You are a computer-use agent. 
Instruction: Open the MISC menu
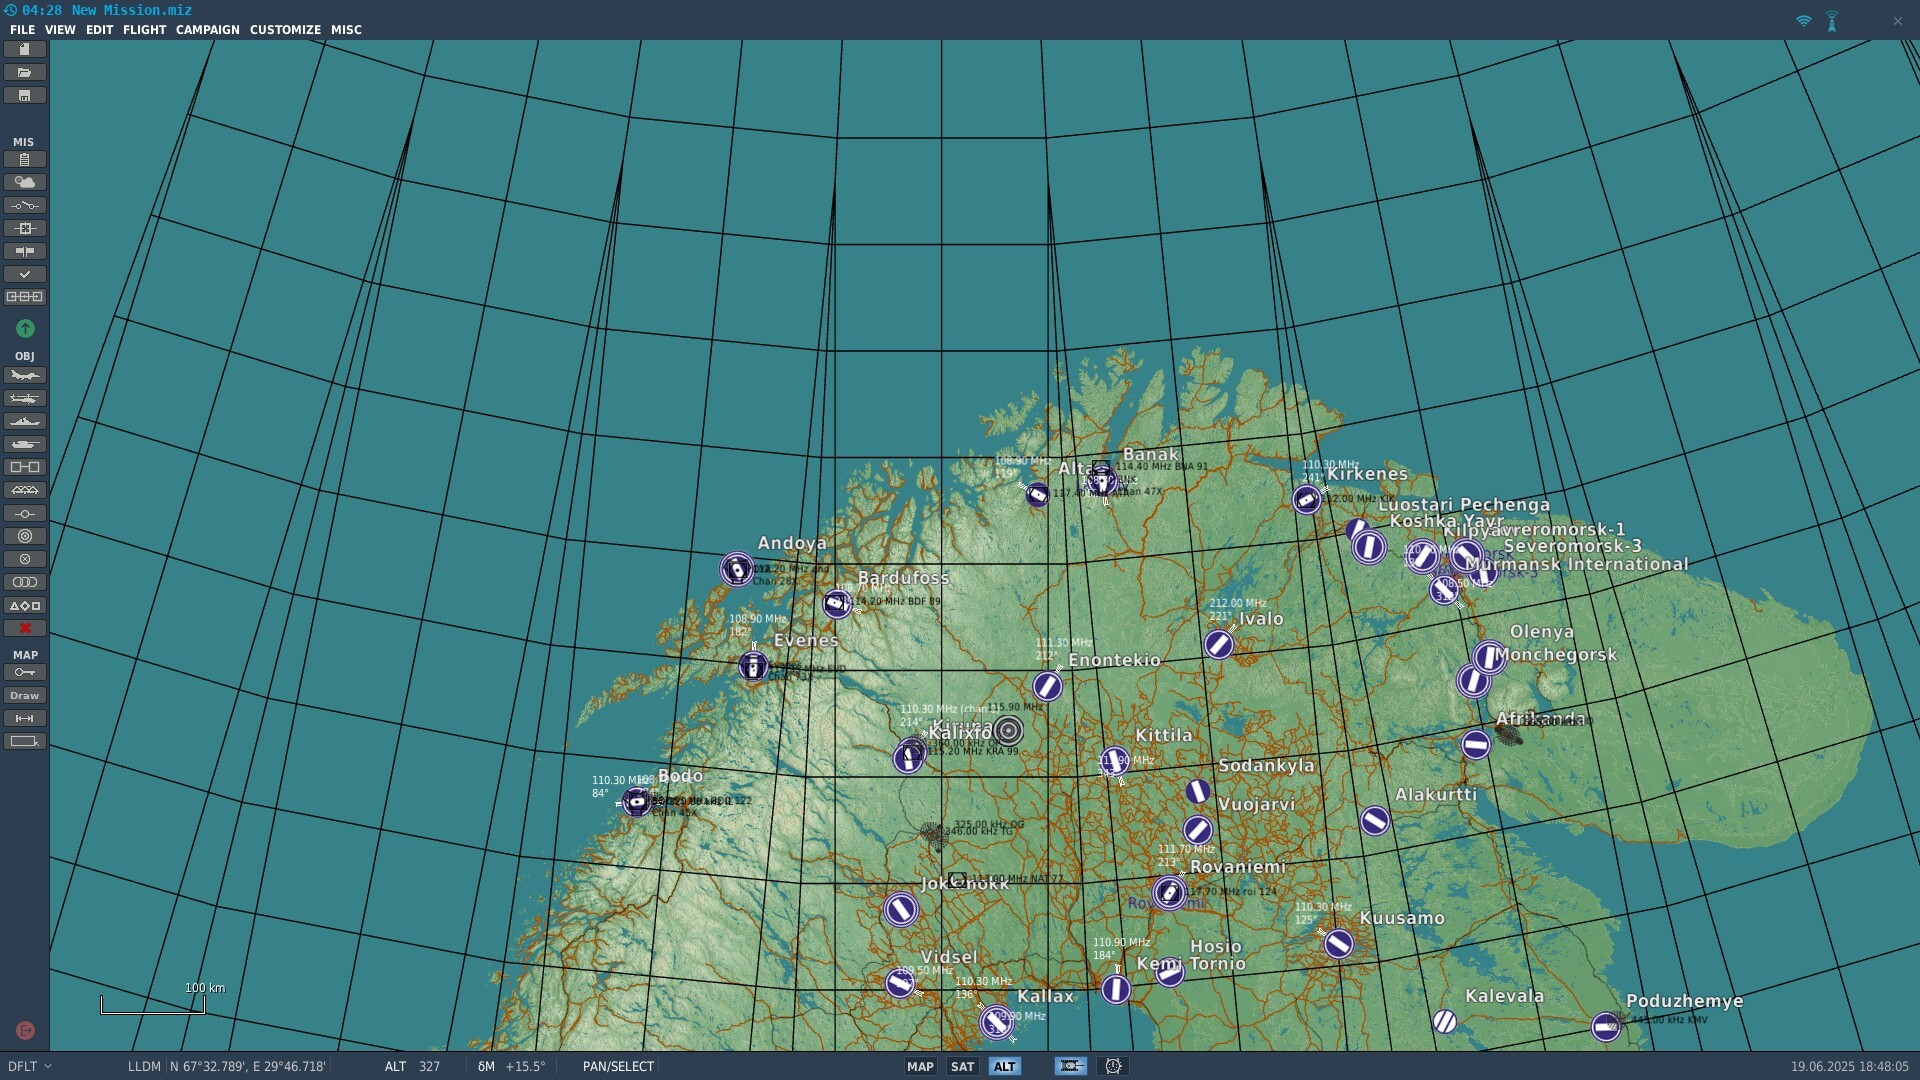point(346,30)
